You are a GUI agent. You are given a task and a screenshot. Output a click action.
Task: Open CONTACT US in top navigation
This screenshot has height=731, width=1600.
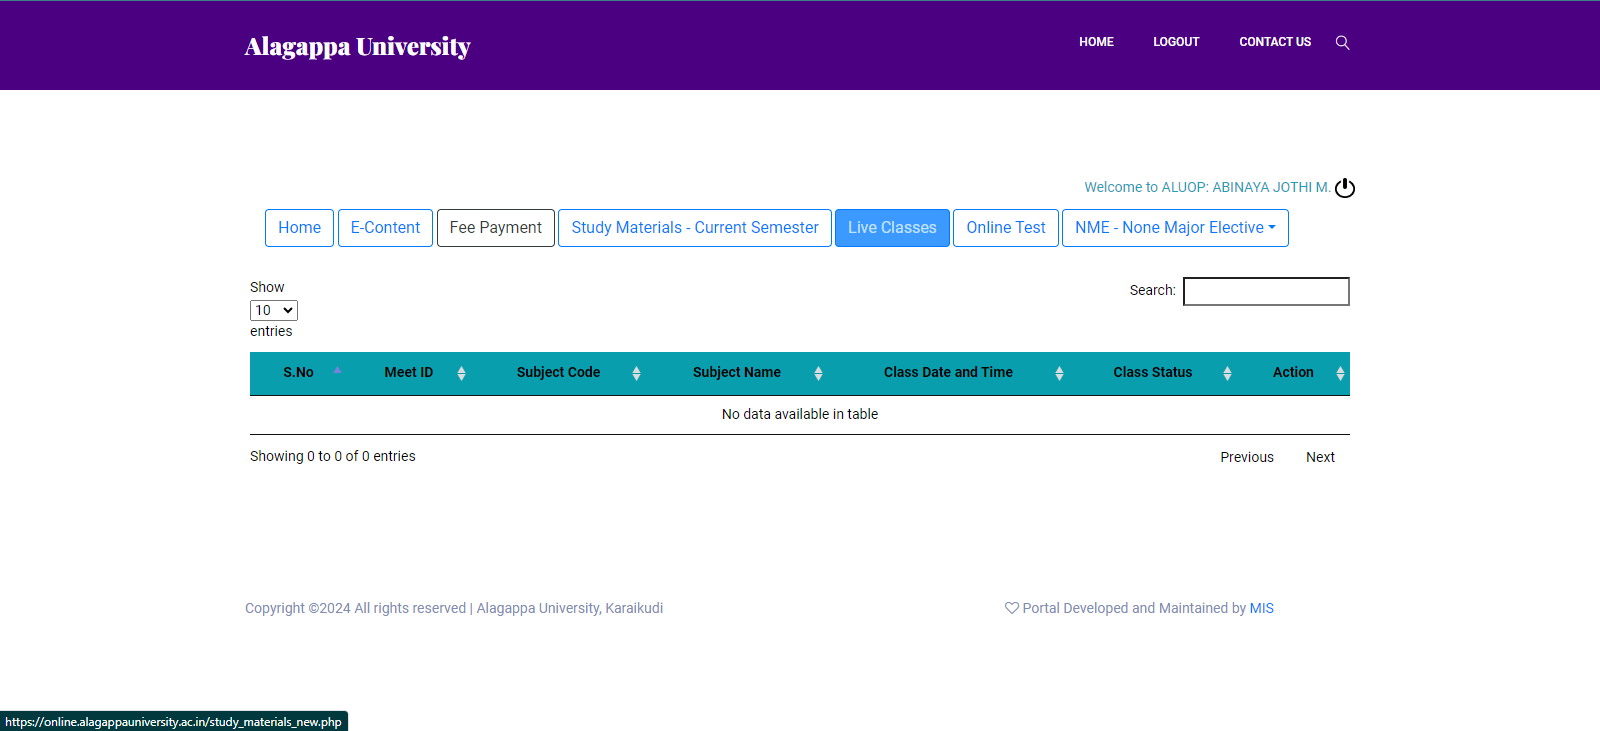(x=1275, y=42)
